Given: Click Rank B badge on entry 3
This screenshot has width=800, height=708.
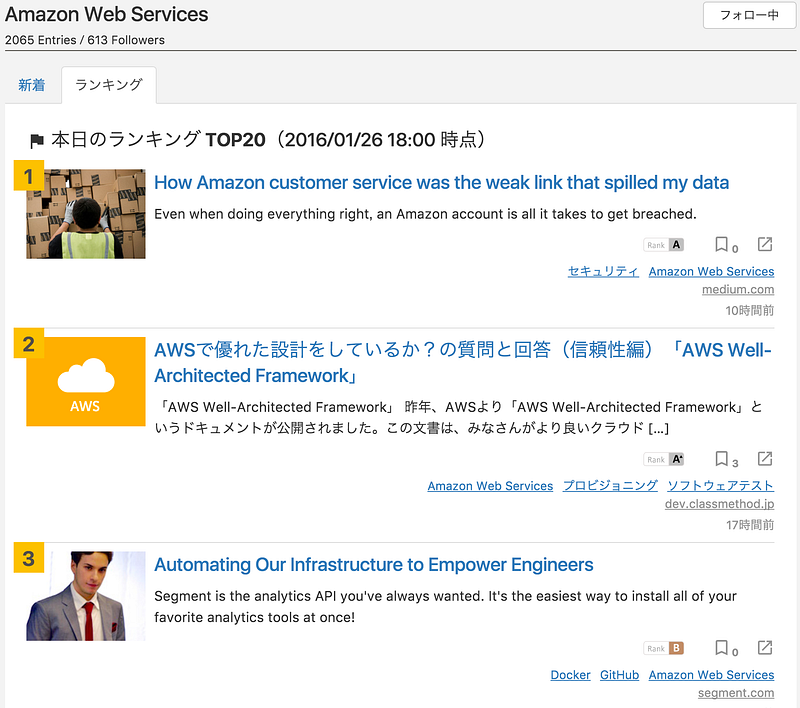Looking at the screenshot, I should 663,648.
